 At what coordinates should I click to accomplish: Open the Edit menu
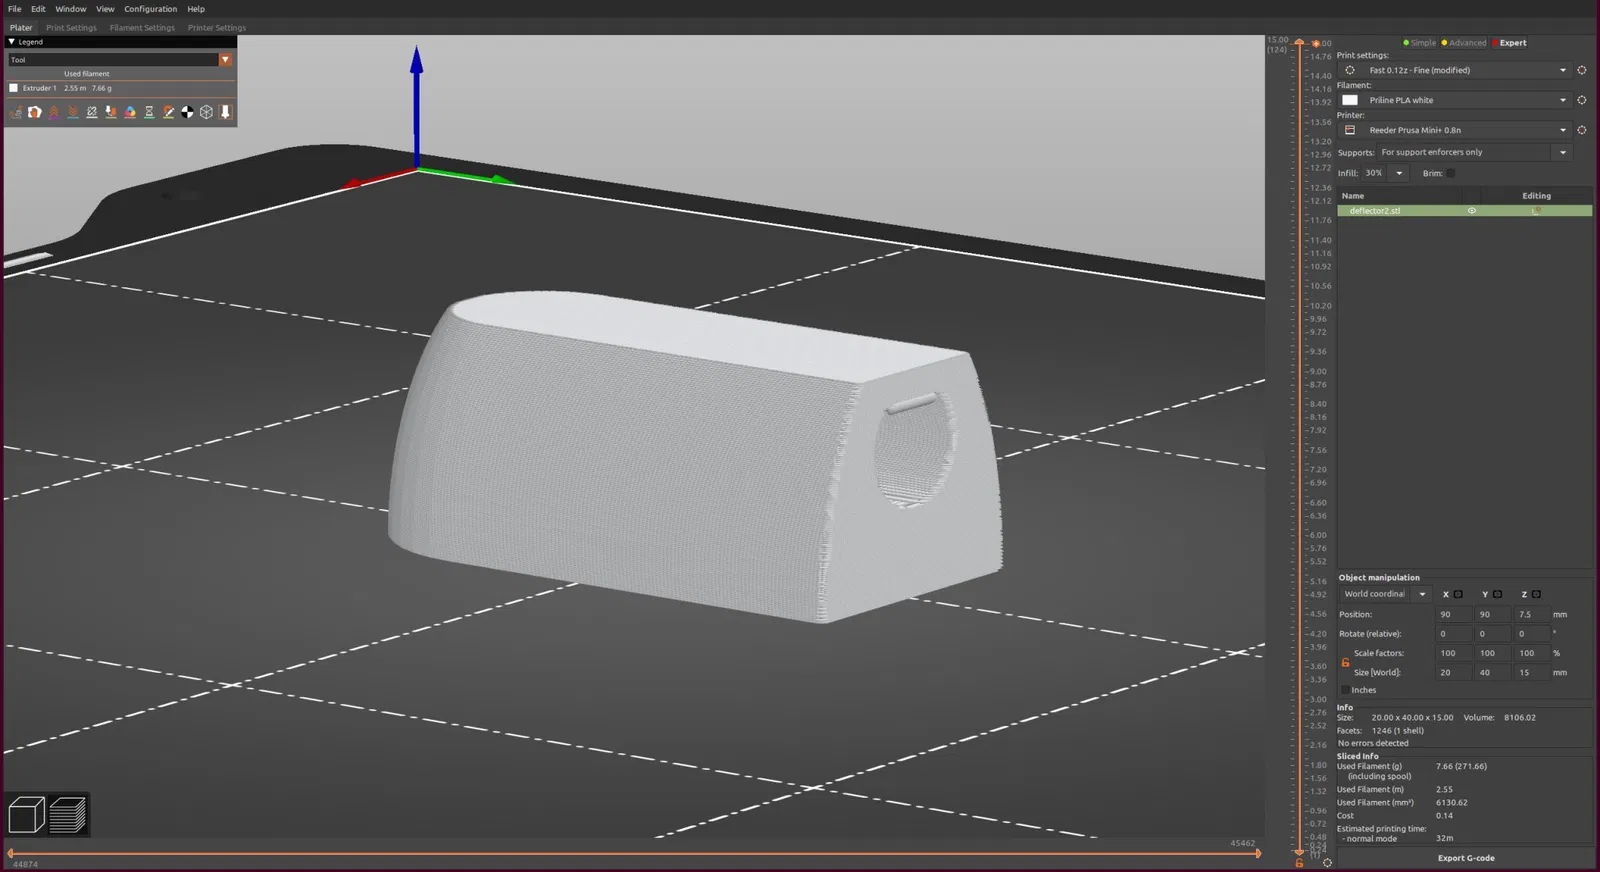(x=38, y=9)
